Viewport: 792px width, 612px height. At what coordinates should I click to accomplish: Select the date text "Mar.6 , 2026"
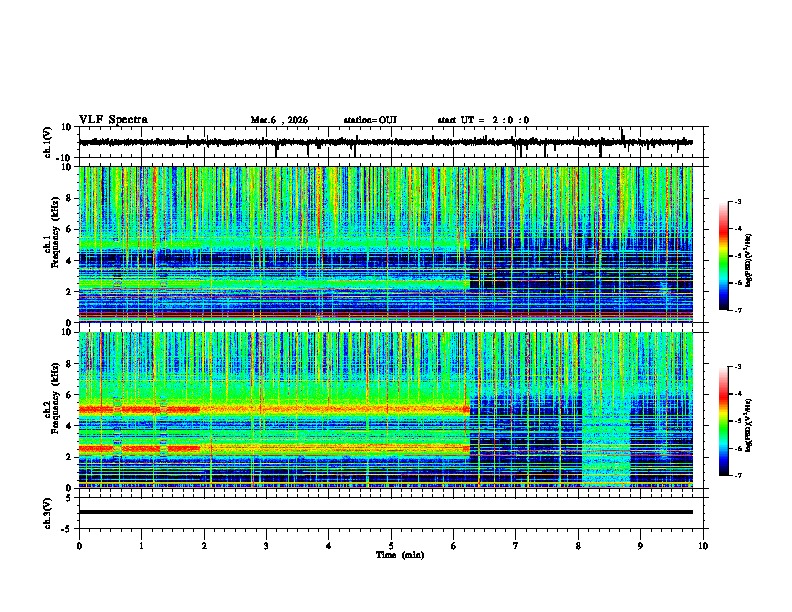pyautogui.click(x=279, y=120)
